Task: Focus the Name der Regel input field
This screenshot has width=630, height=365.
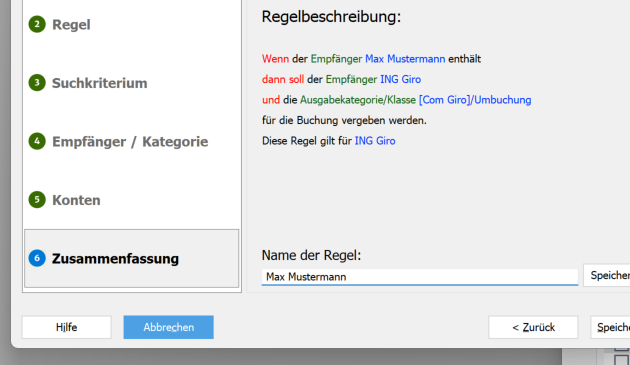Action: pyautogui.click(x=420, y=277)
